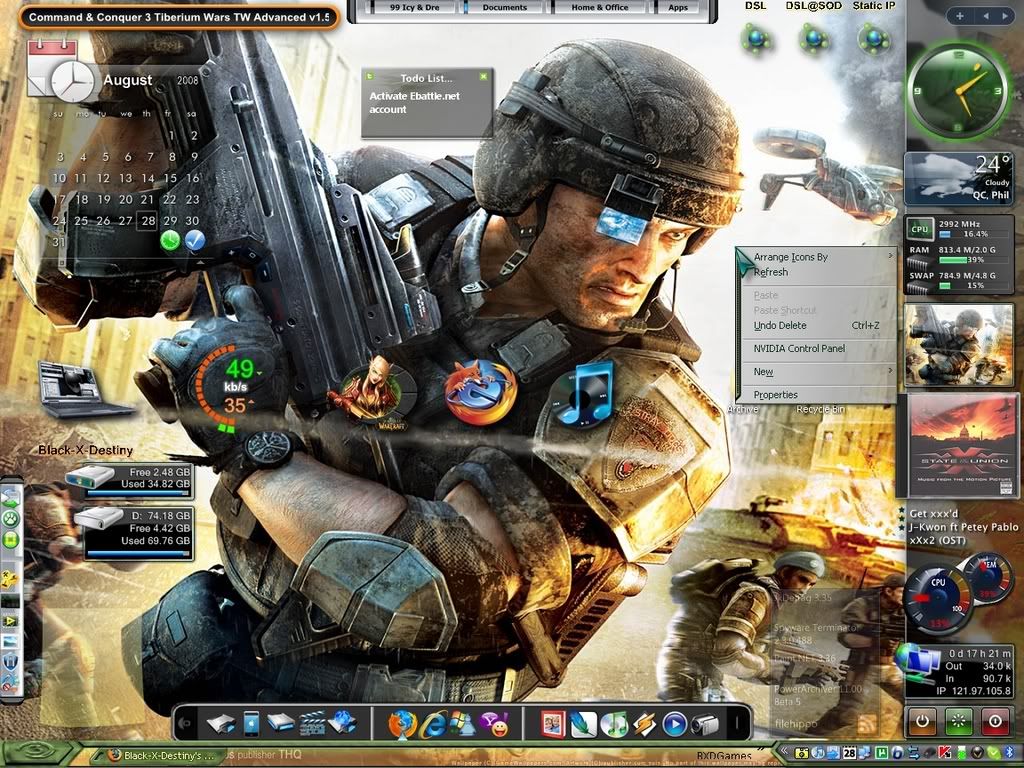The width and height of the screenshot is (1024, 768).
Task: Select Properties in the context menu
Action: click(x=775, y=394)
